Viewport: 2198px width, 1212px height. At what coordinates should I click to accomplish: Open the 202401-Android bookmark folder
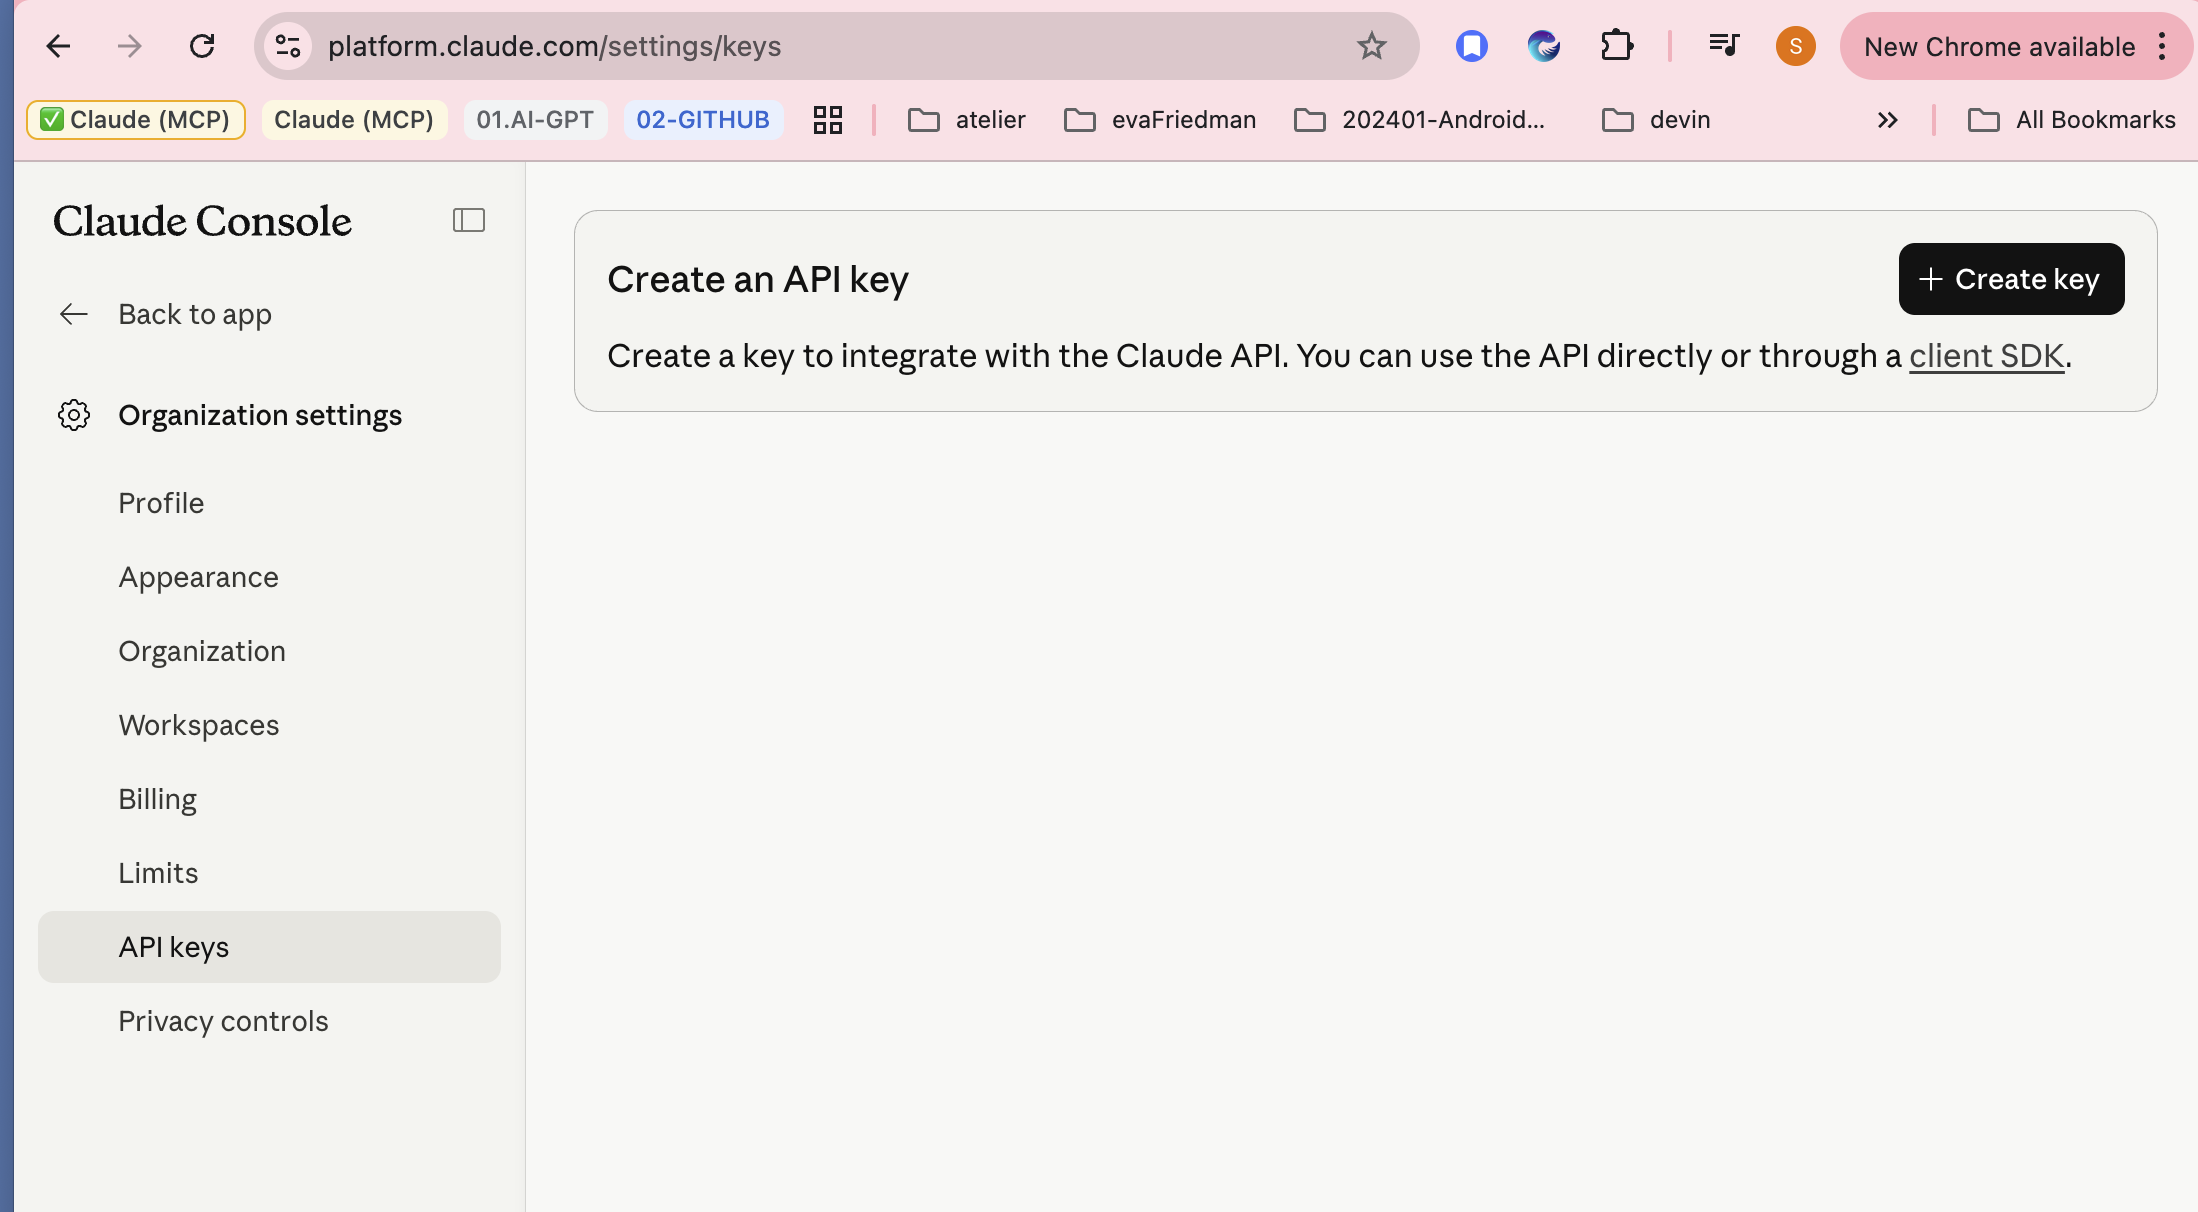pos(1420,120)
